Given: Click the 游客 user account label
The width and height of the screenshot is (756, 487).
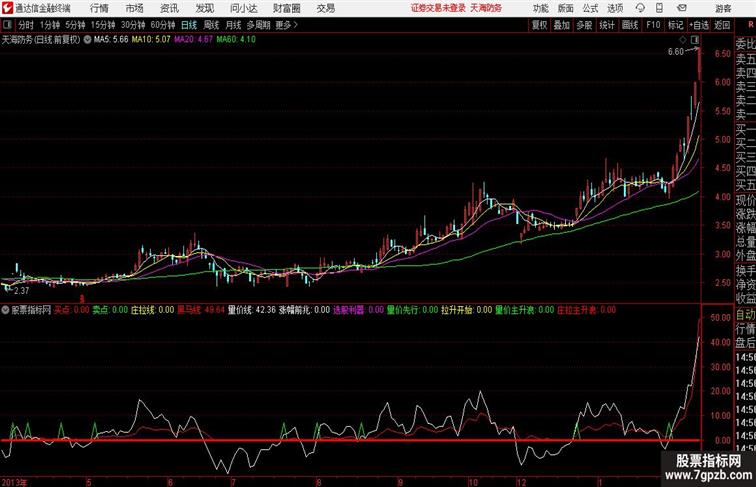Looking at the screenshot, I should pos(723,9).
